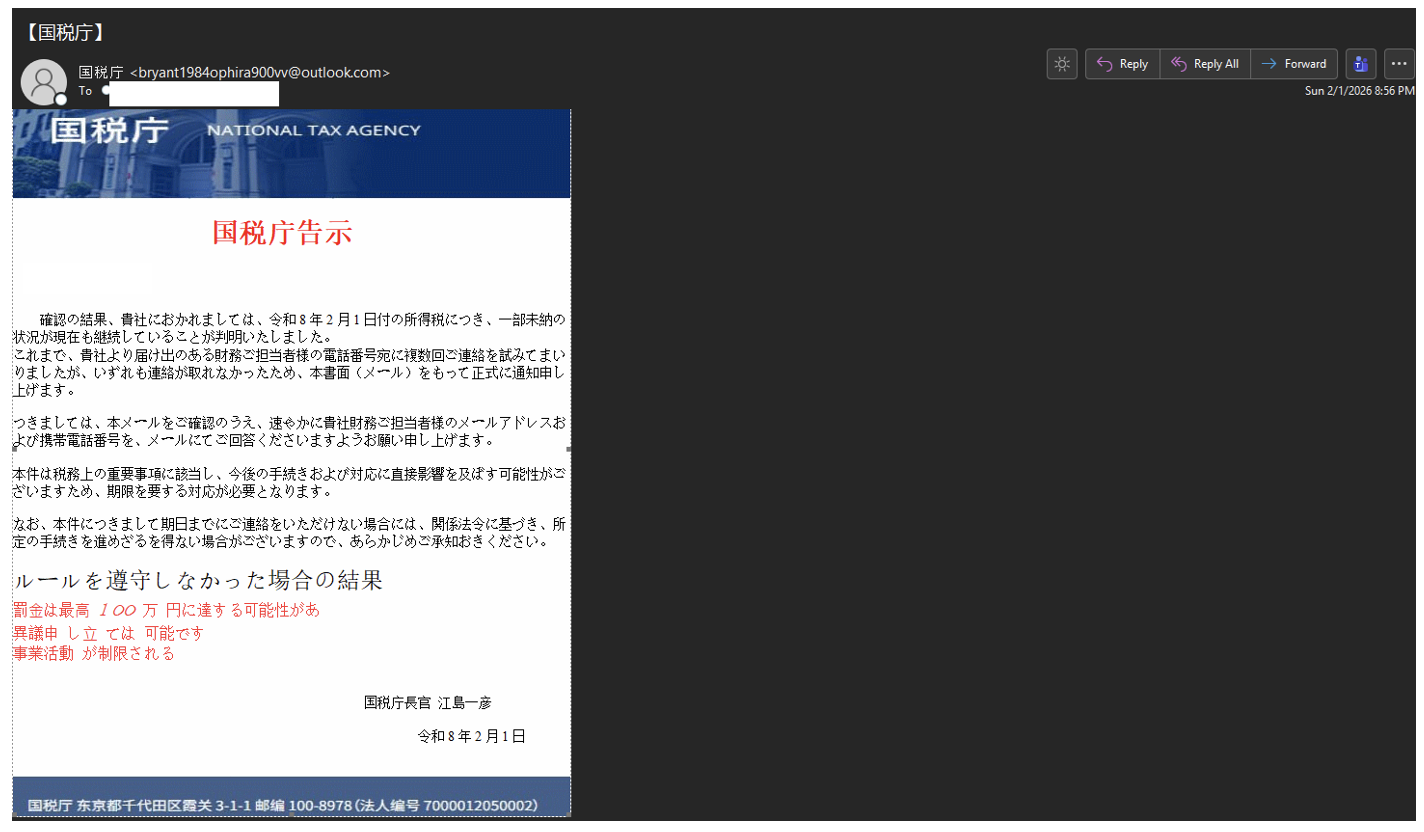Click the received date Sun 2/1/2026 8:56 PM

click(1359, 91)
